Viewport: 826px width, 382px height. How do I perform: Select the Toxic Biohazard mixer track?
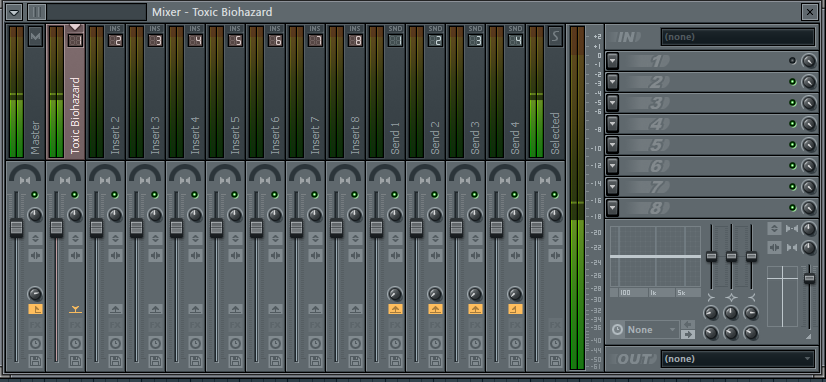pos(66,92)
